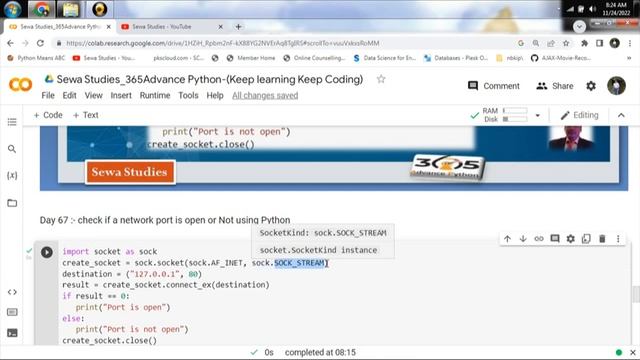The height and width of the screenshot is (360, 640).
Task: Open table of contents sidebar icon
Action: tap(12, 122)
